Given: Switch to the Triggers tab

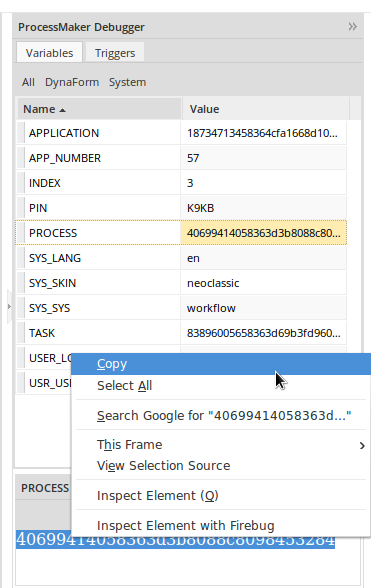Looking at the screenshot, I should click(115, 53).
